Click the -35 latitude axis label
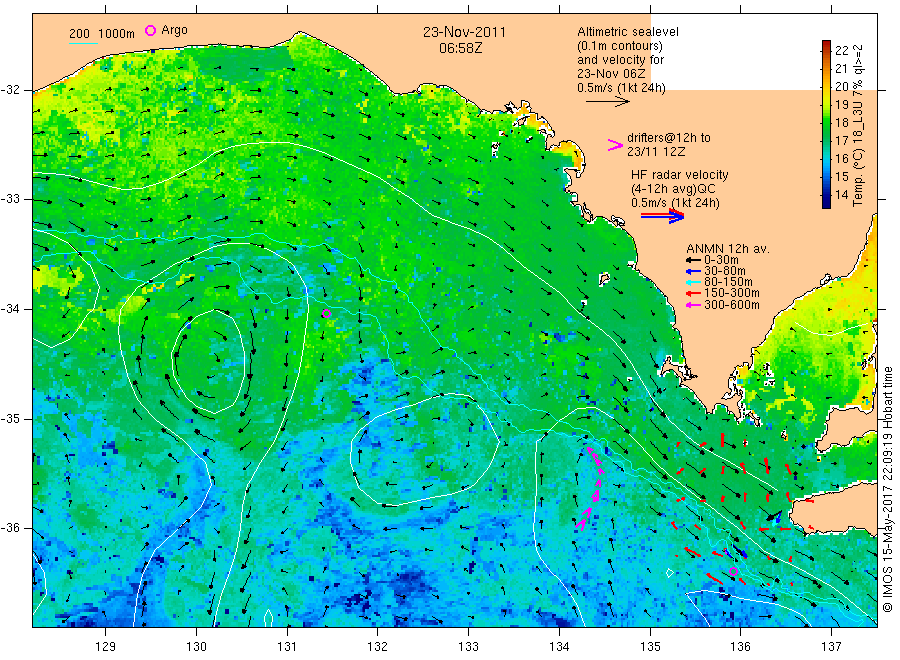This screenshot has width=900, height=660. pos(10,419)
